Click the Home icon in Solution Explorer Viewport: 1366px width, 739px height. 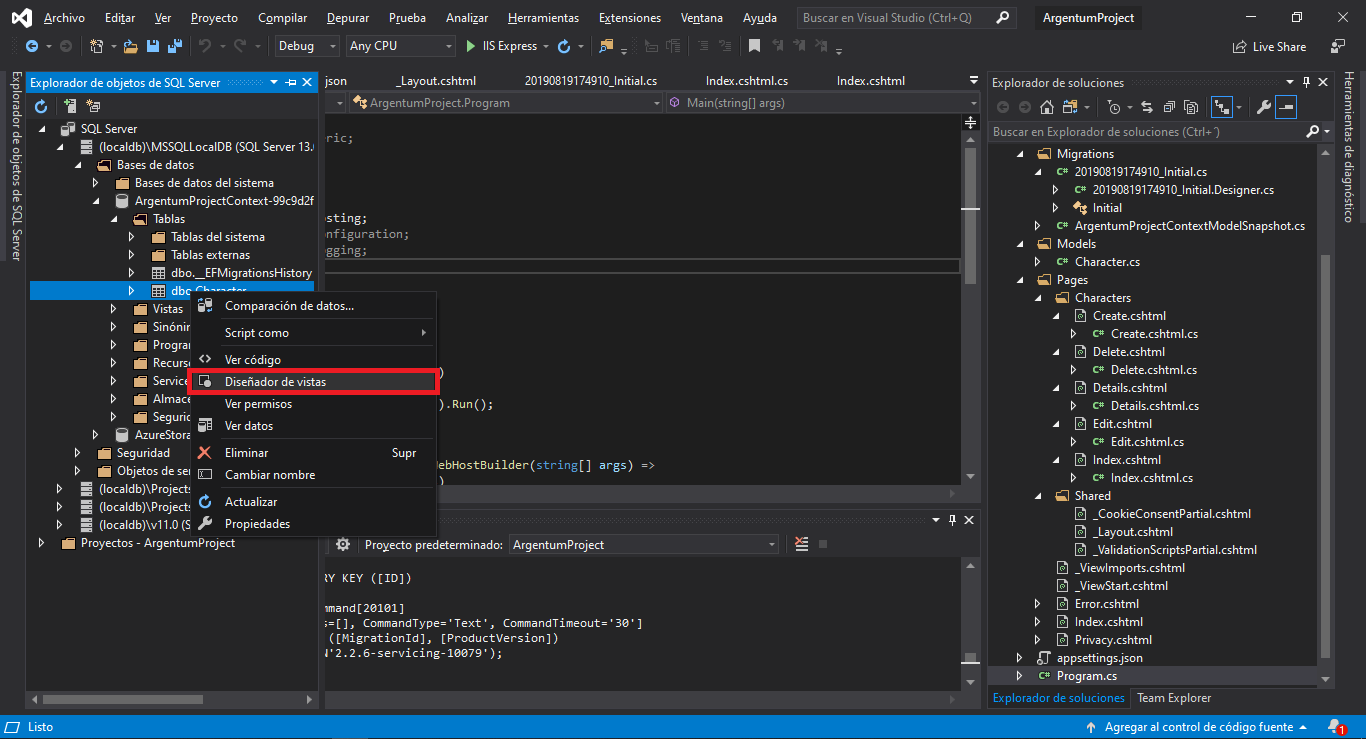point(1047,107)
